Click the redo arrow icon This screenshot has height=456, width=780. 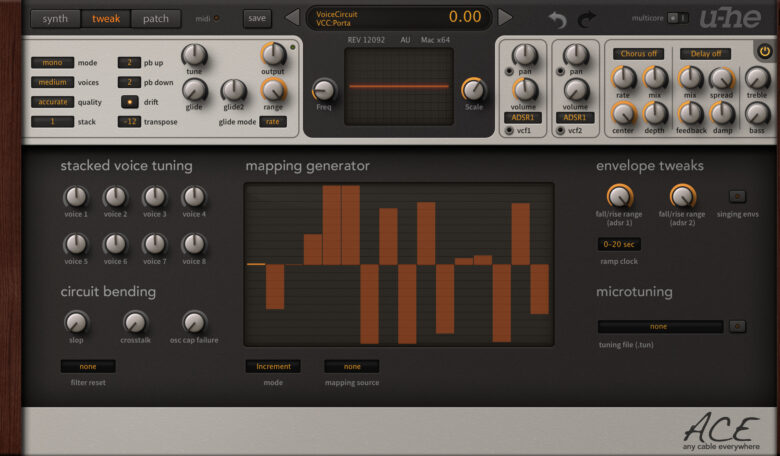587,19
